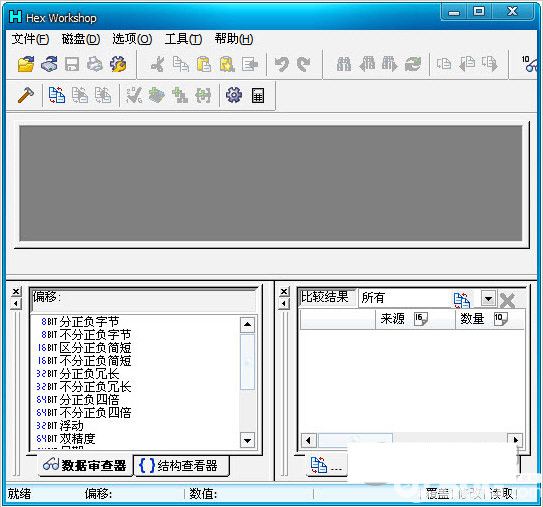Screen dimensions: 543x507
Task: Click the compare icon beside 所有
Action: coord(462,300)
